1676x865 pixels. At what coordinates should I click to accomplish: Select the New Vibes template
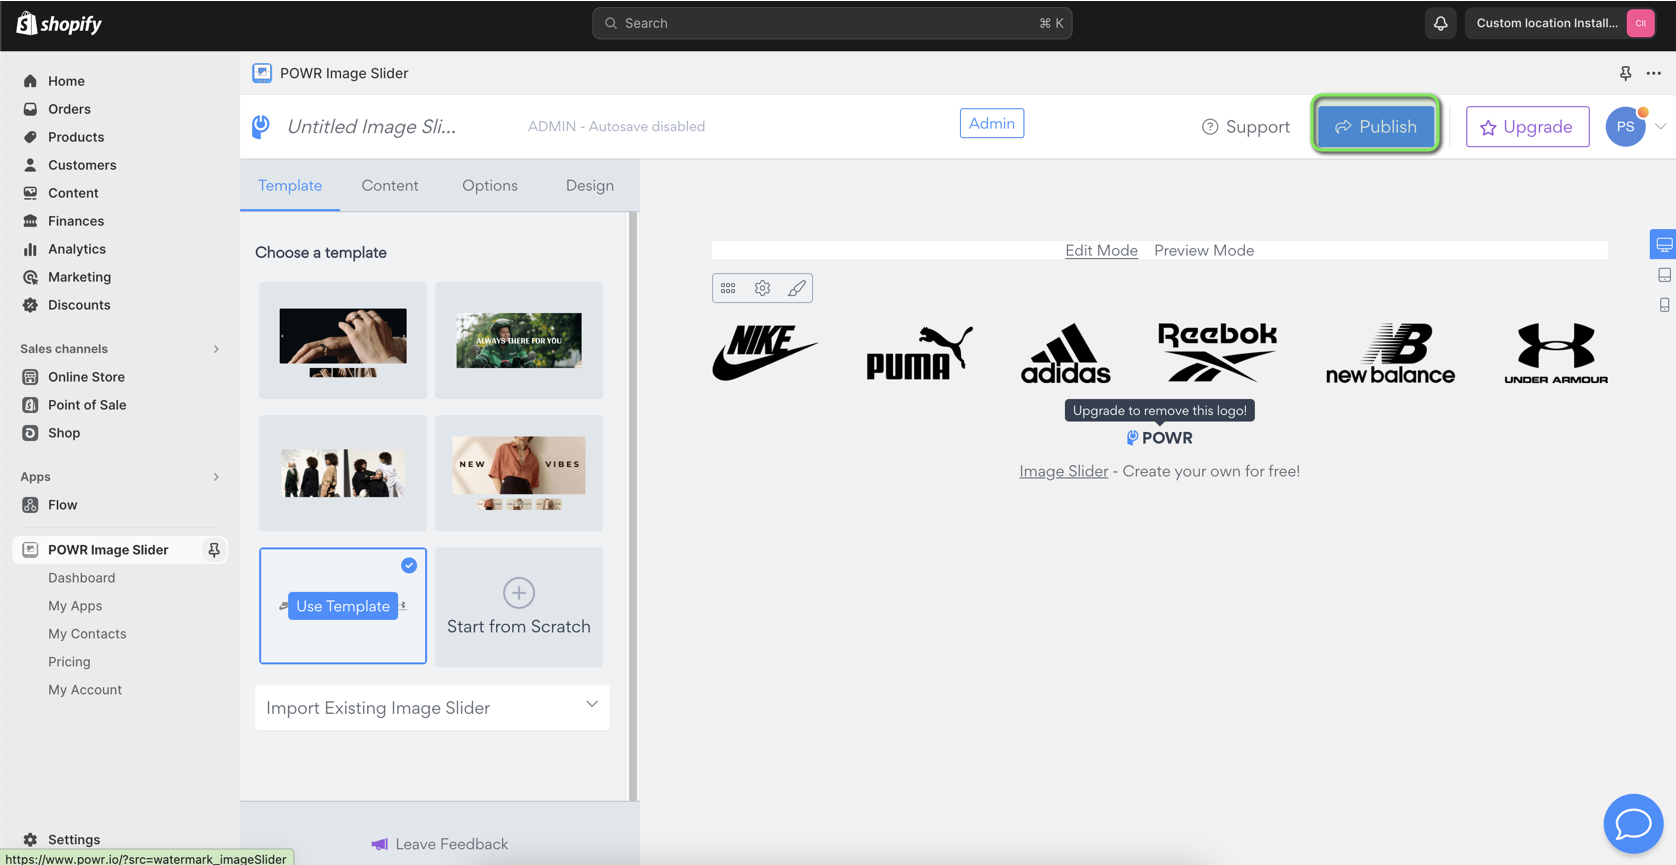pos(519,473)
